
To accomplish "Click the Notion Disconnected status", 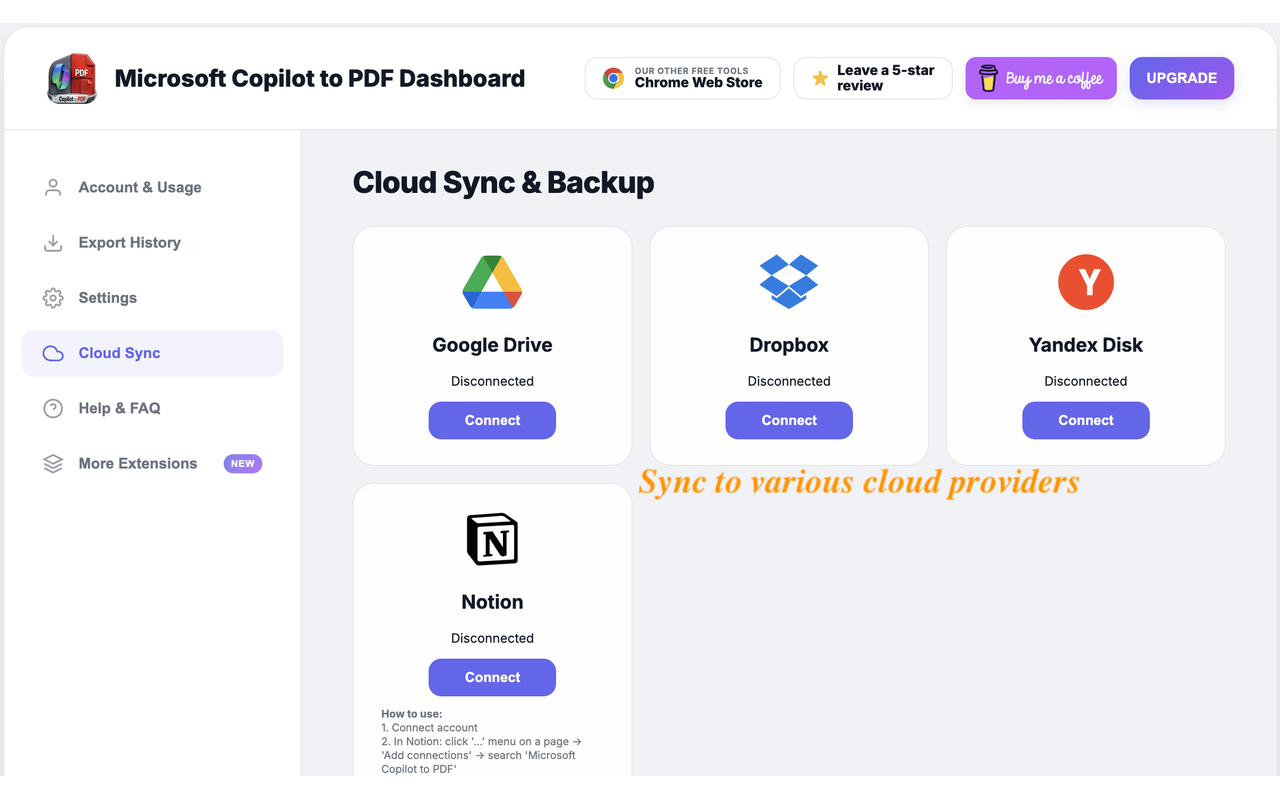I will [x=492, y=638].
